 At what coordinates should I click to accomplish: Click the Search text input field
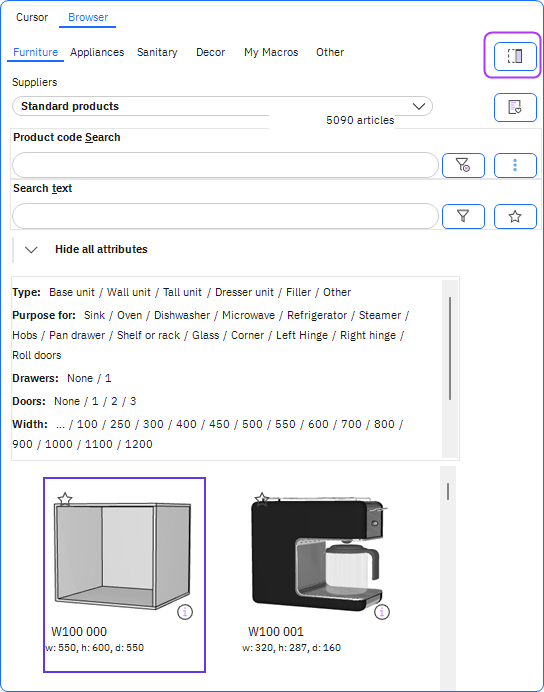click(x=225, y=216)
